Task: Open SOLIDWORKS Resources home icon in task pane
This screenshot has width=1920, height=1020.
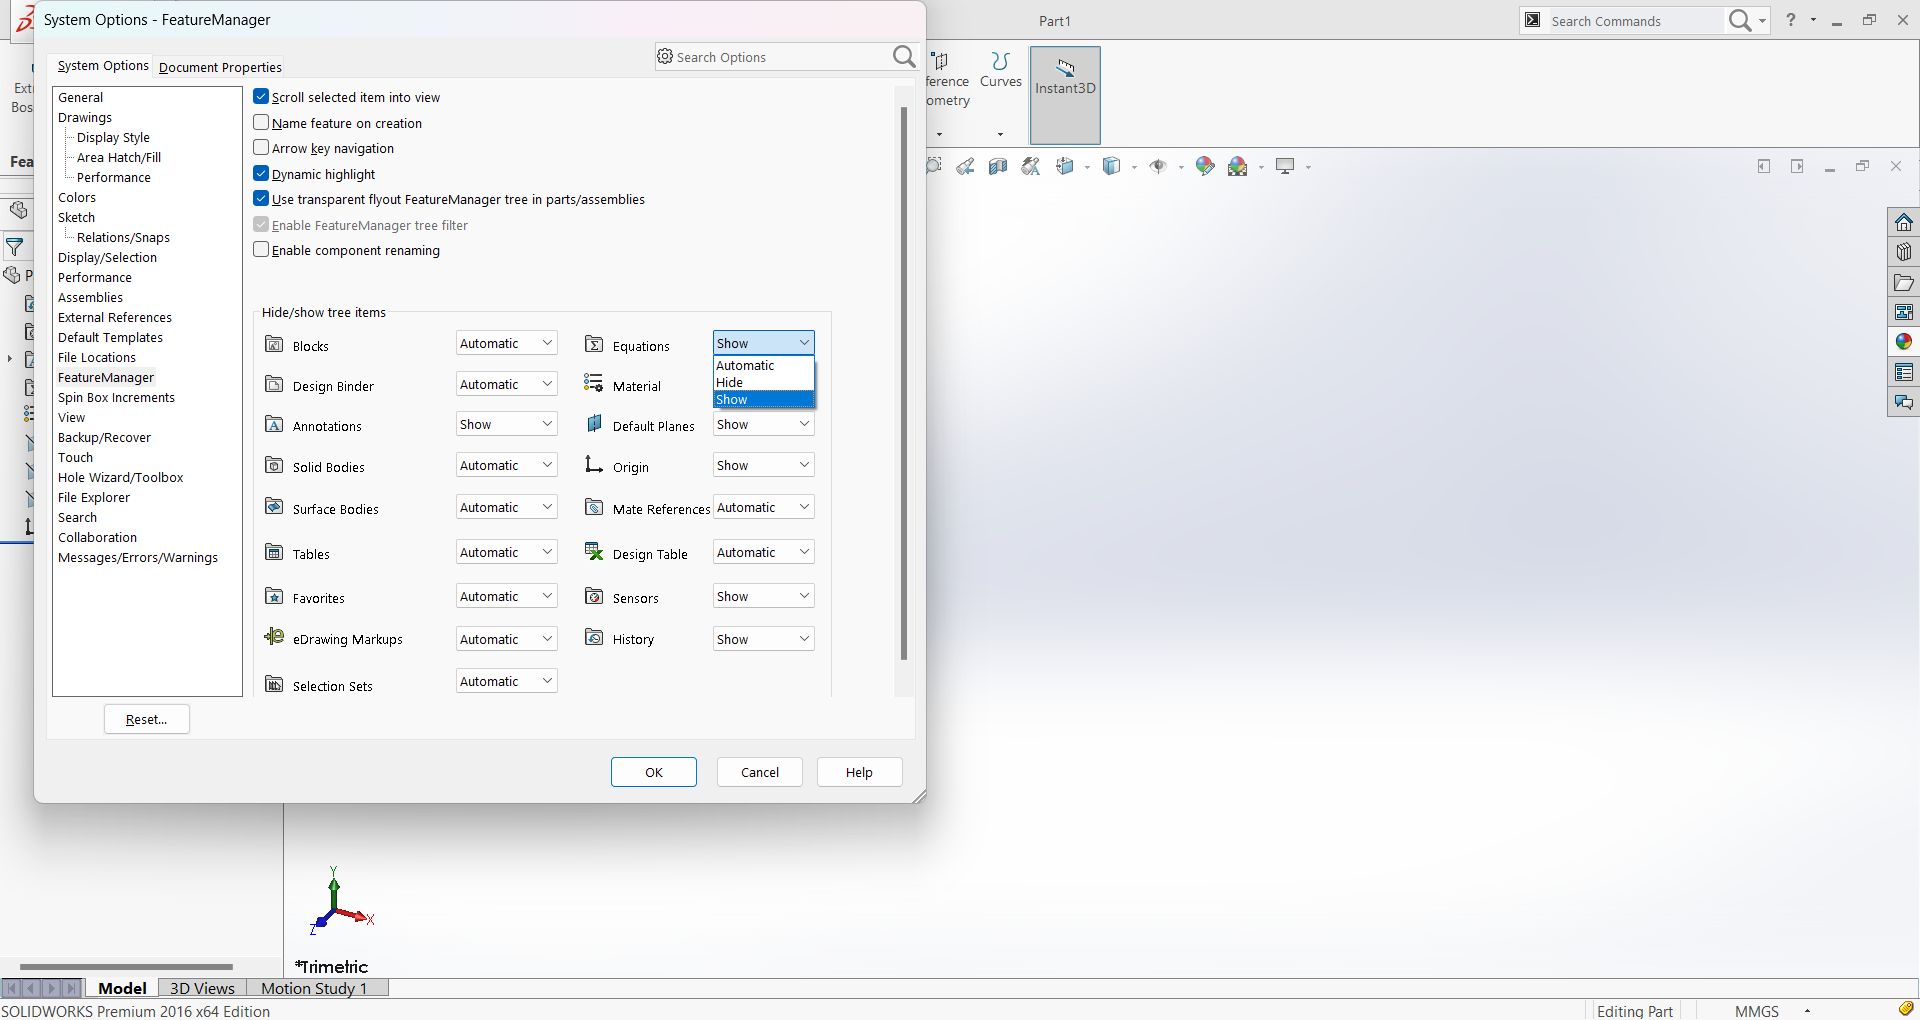Action: pyautogui.click(x=1904, y=222)
